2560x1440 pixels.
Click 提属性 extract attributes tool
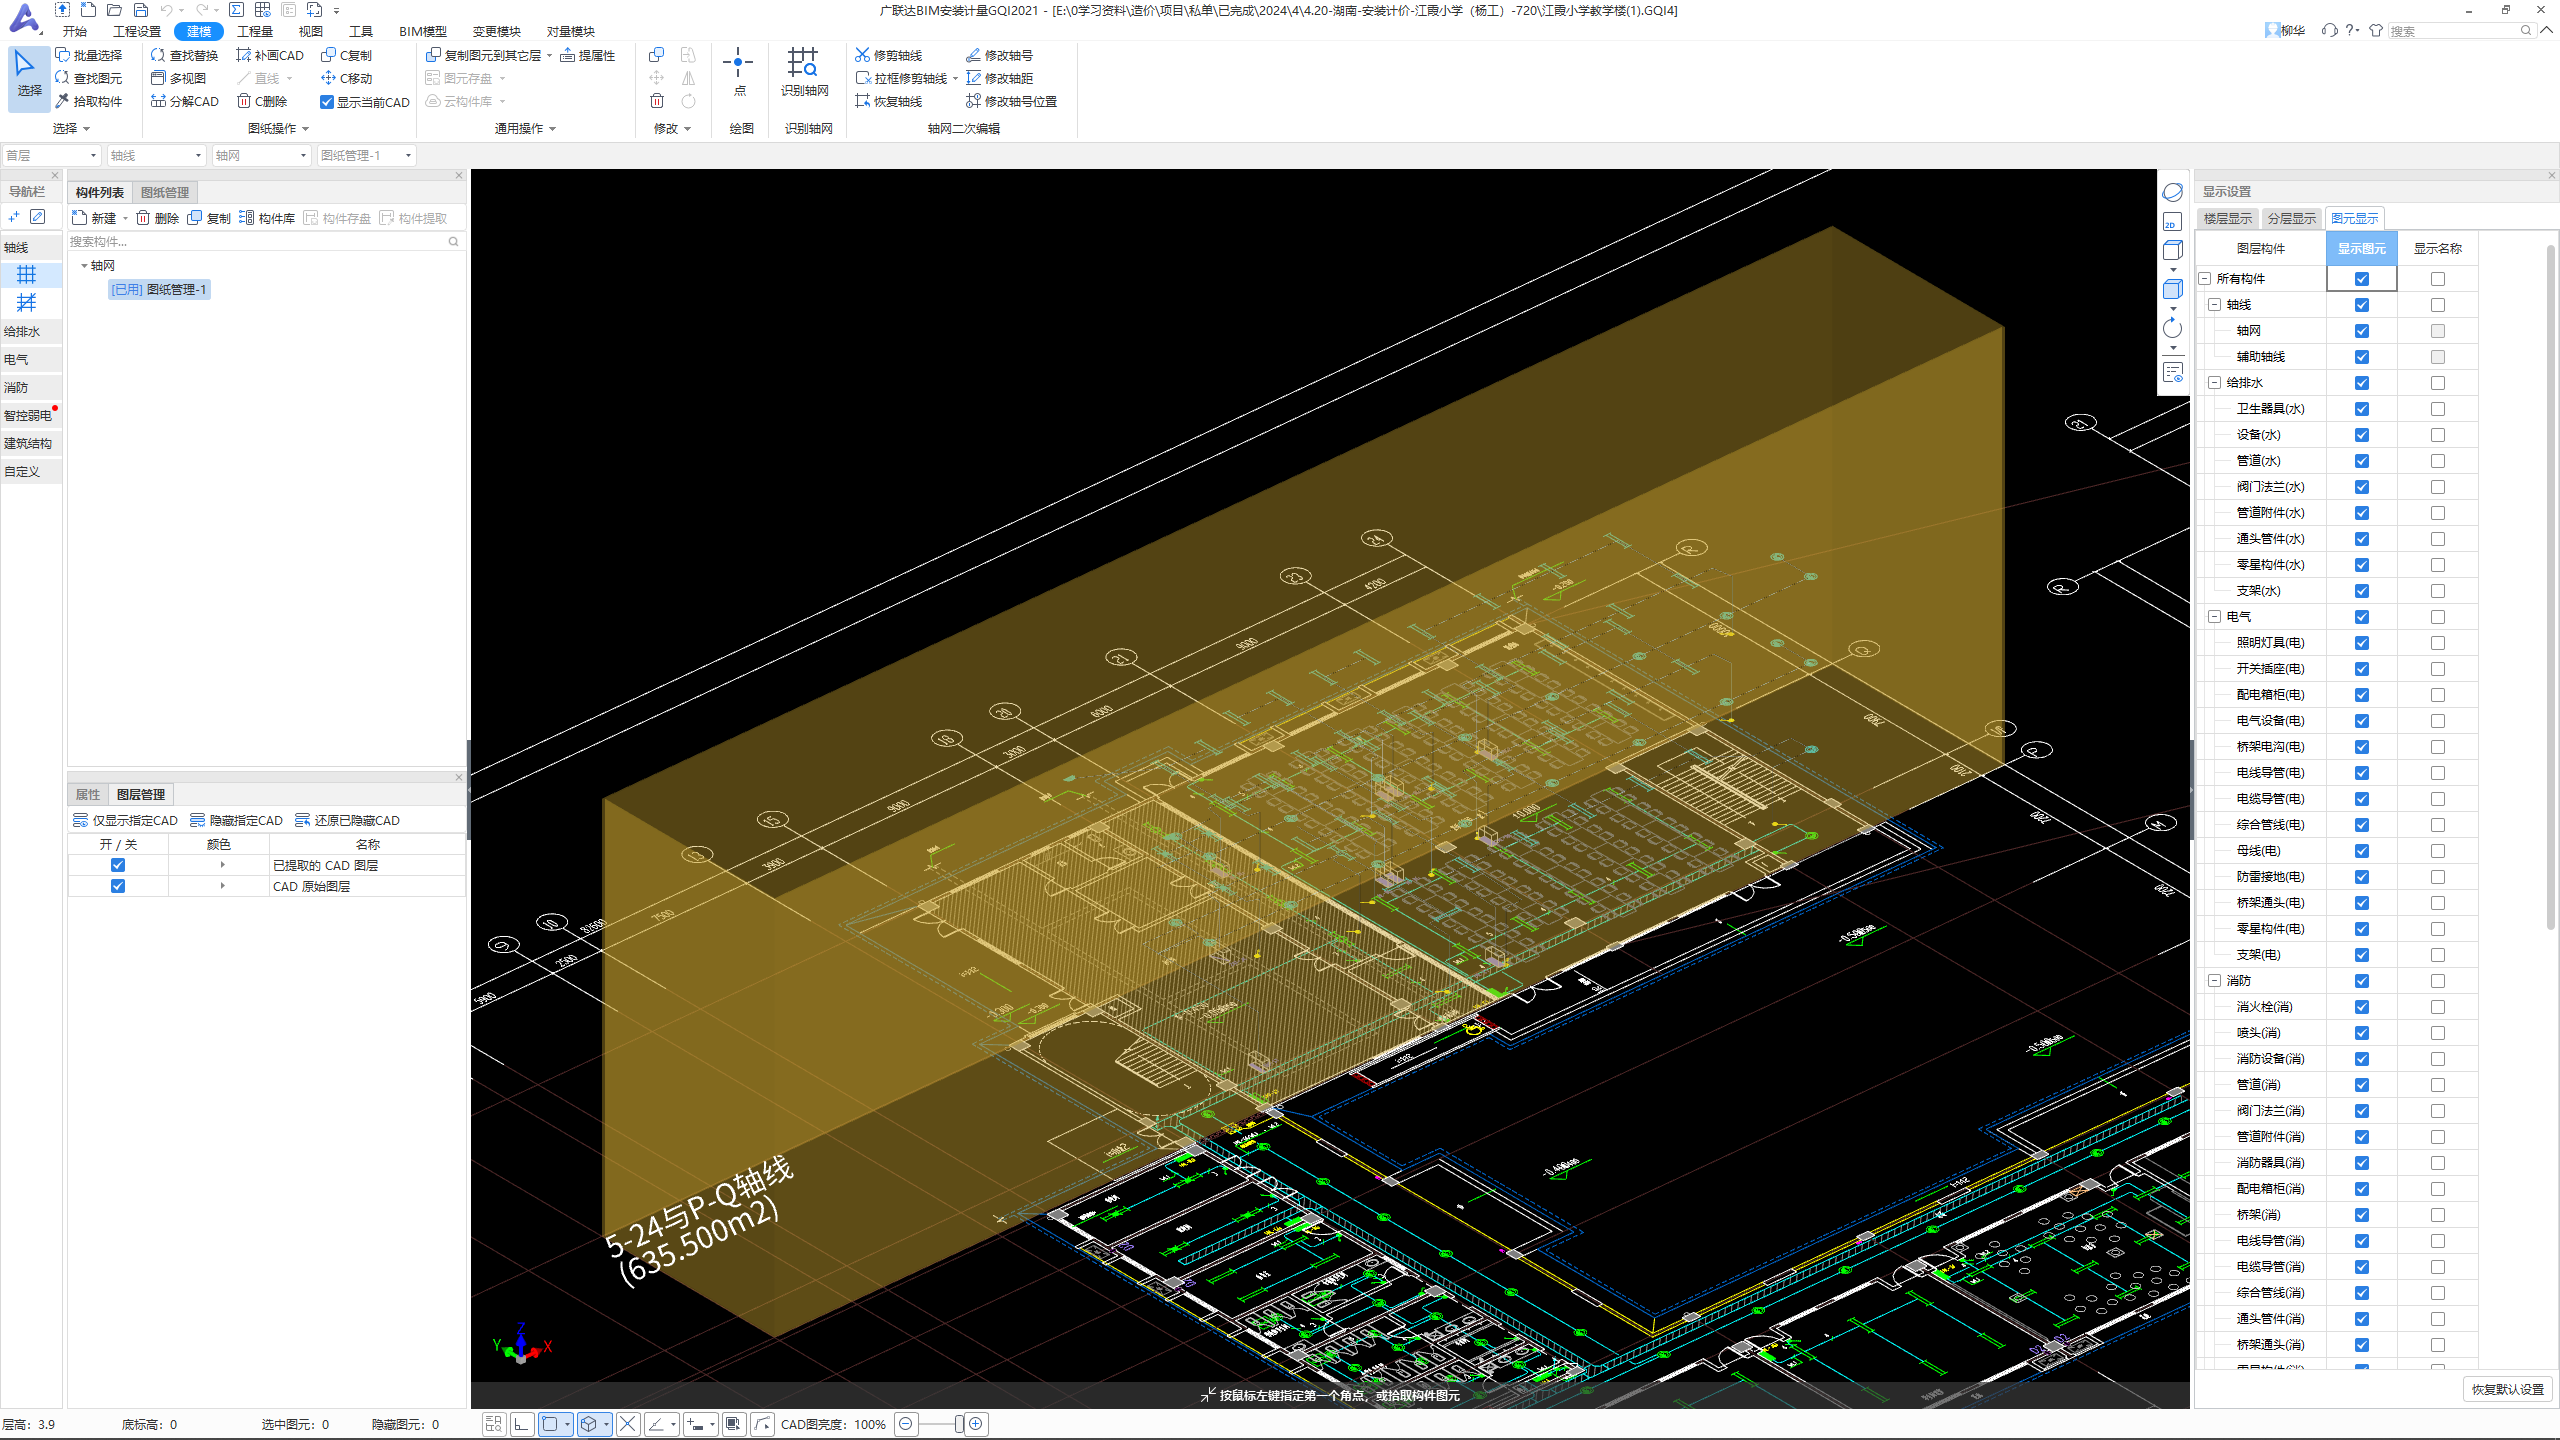tap(588, 55)
